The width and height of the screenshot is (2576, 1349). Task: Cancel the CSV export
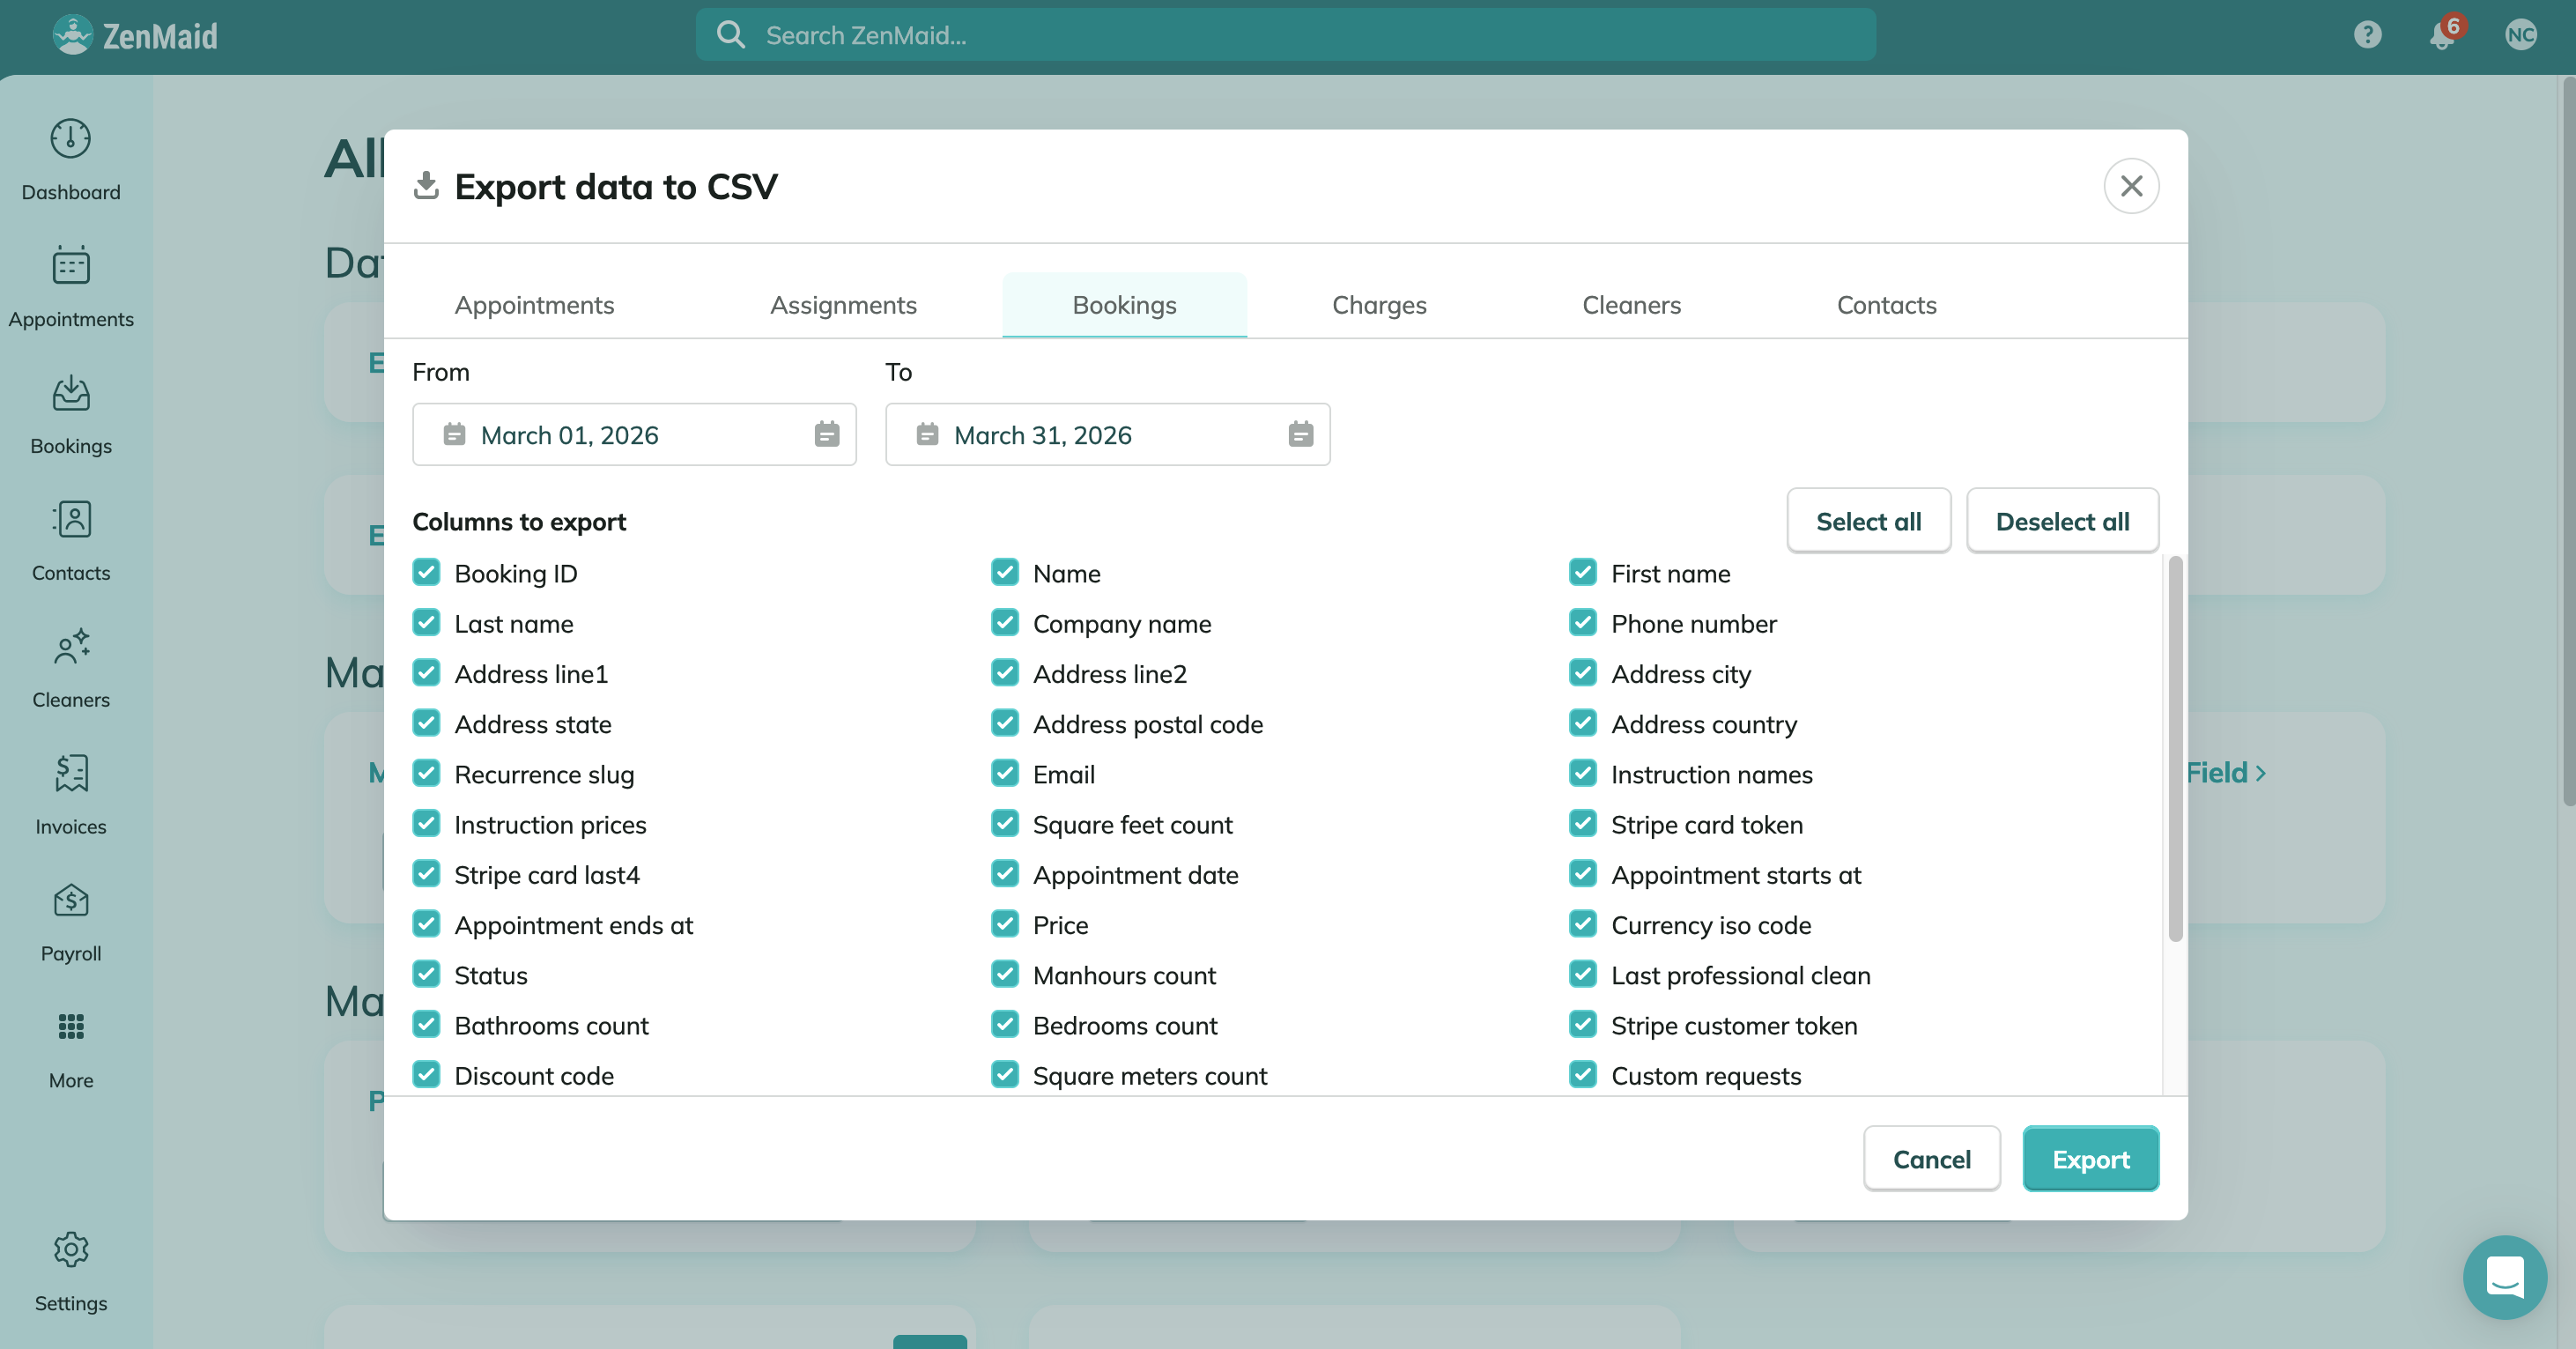tap(1931, 1159)
